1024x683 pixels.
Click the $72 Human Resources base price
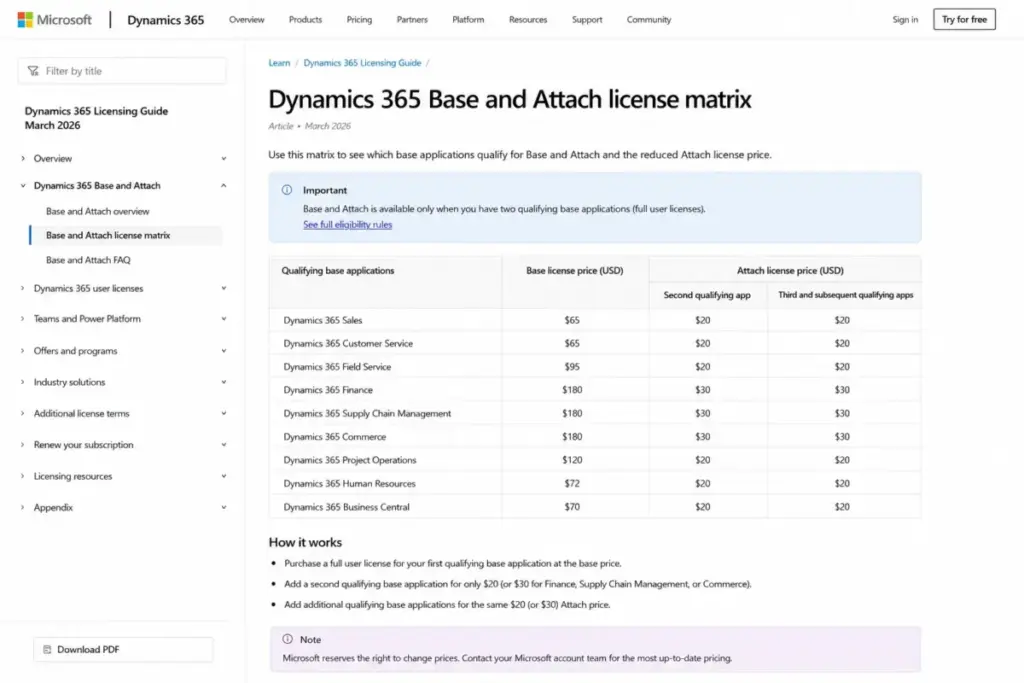coord(572,484)
